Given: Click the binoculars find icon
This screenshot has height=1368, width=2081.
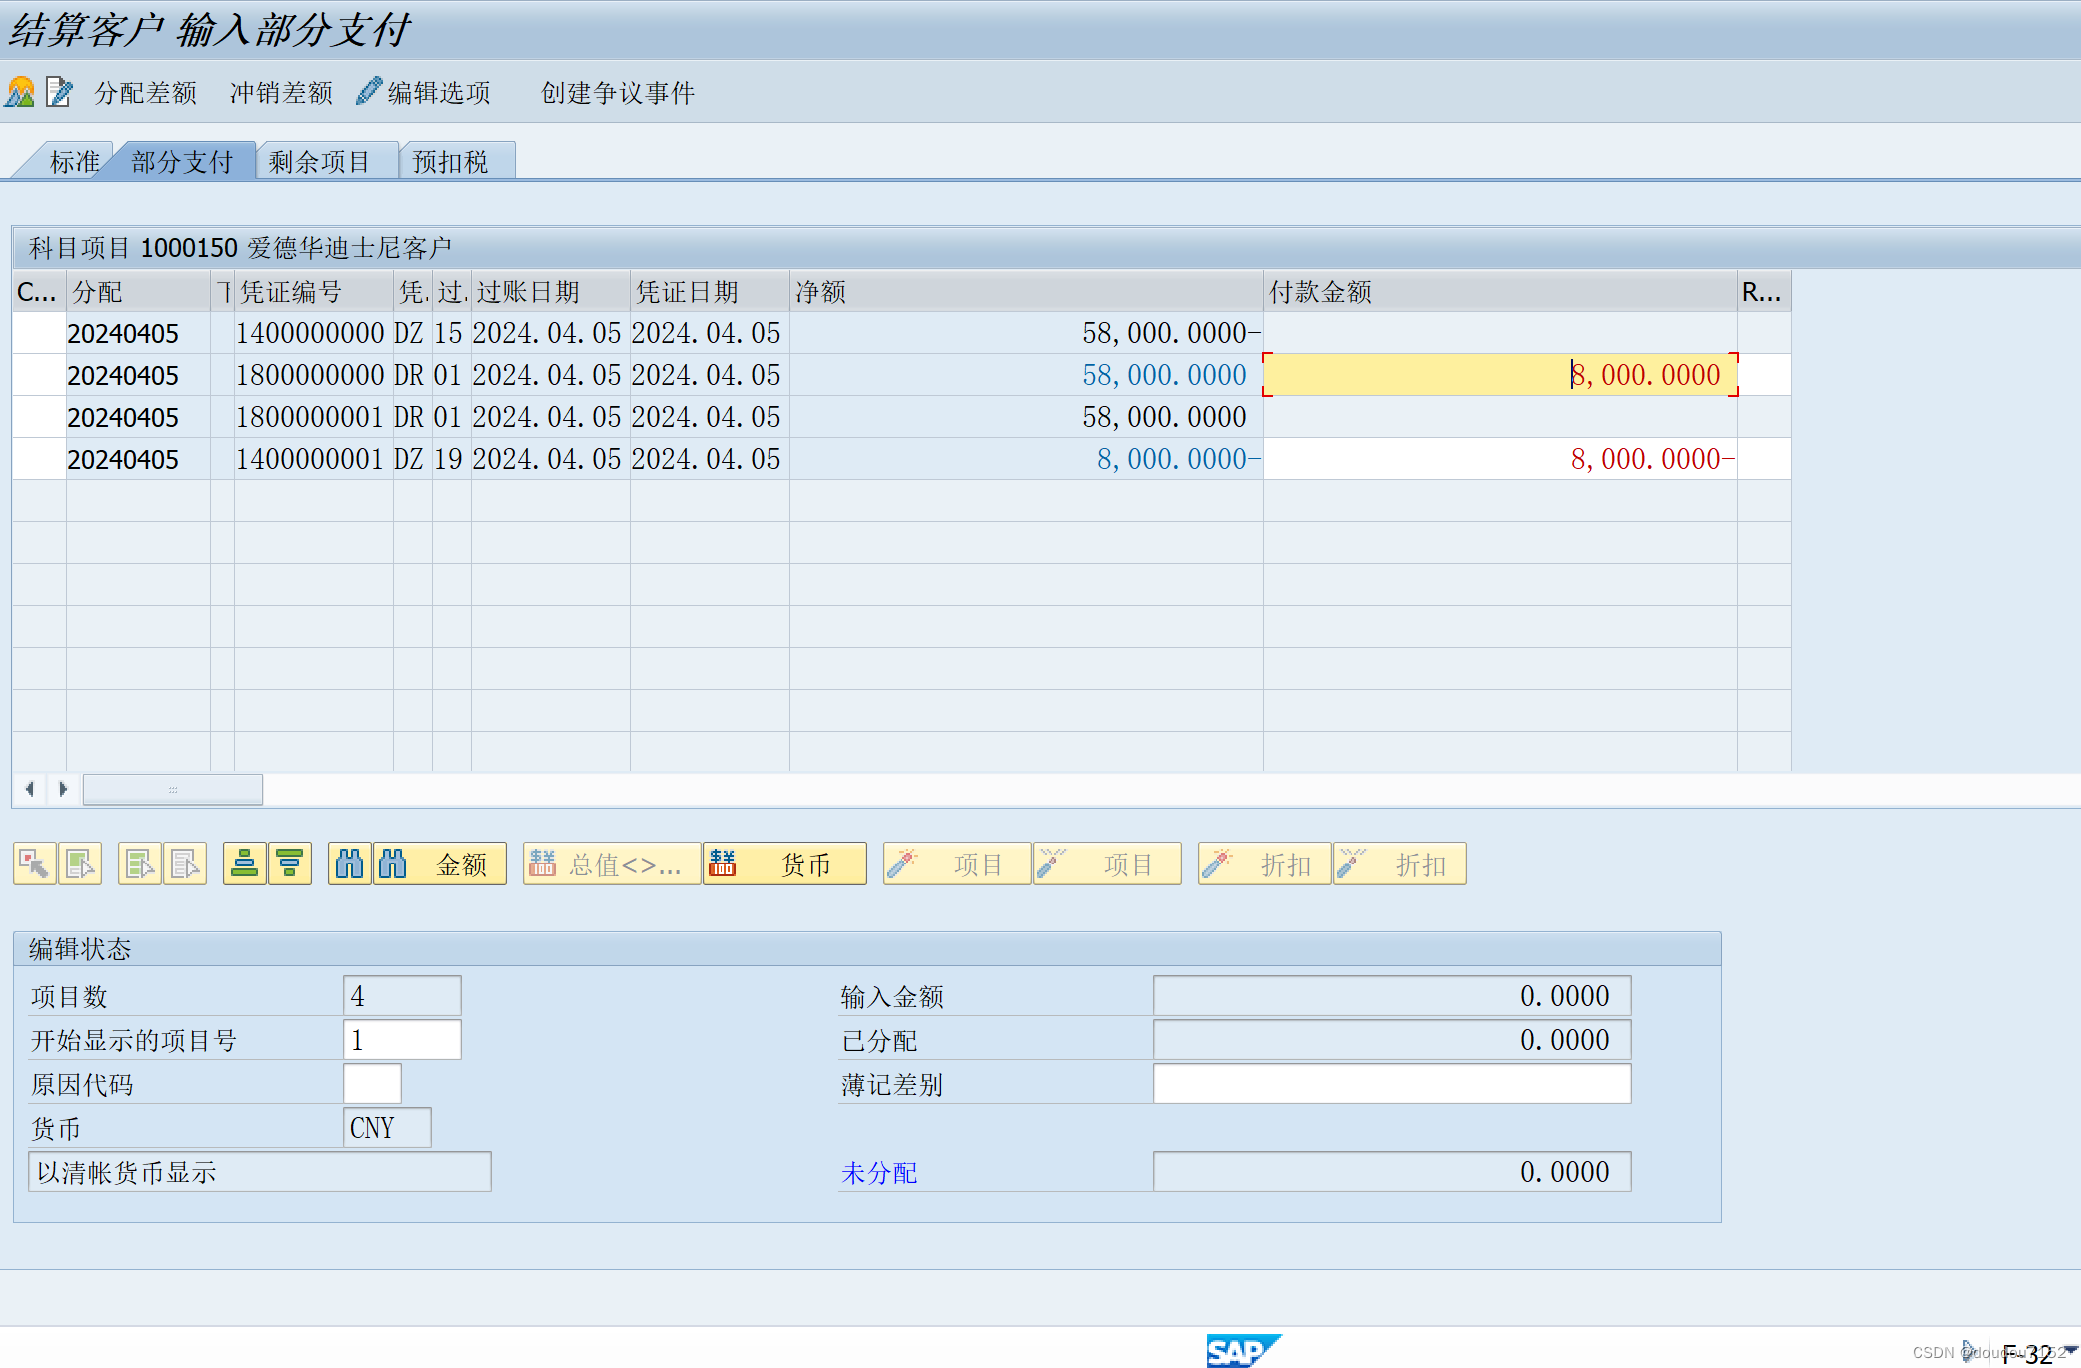Looking at the screenshot, I should click(349, 864).
